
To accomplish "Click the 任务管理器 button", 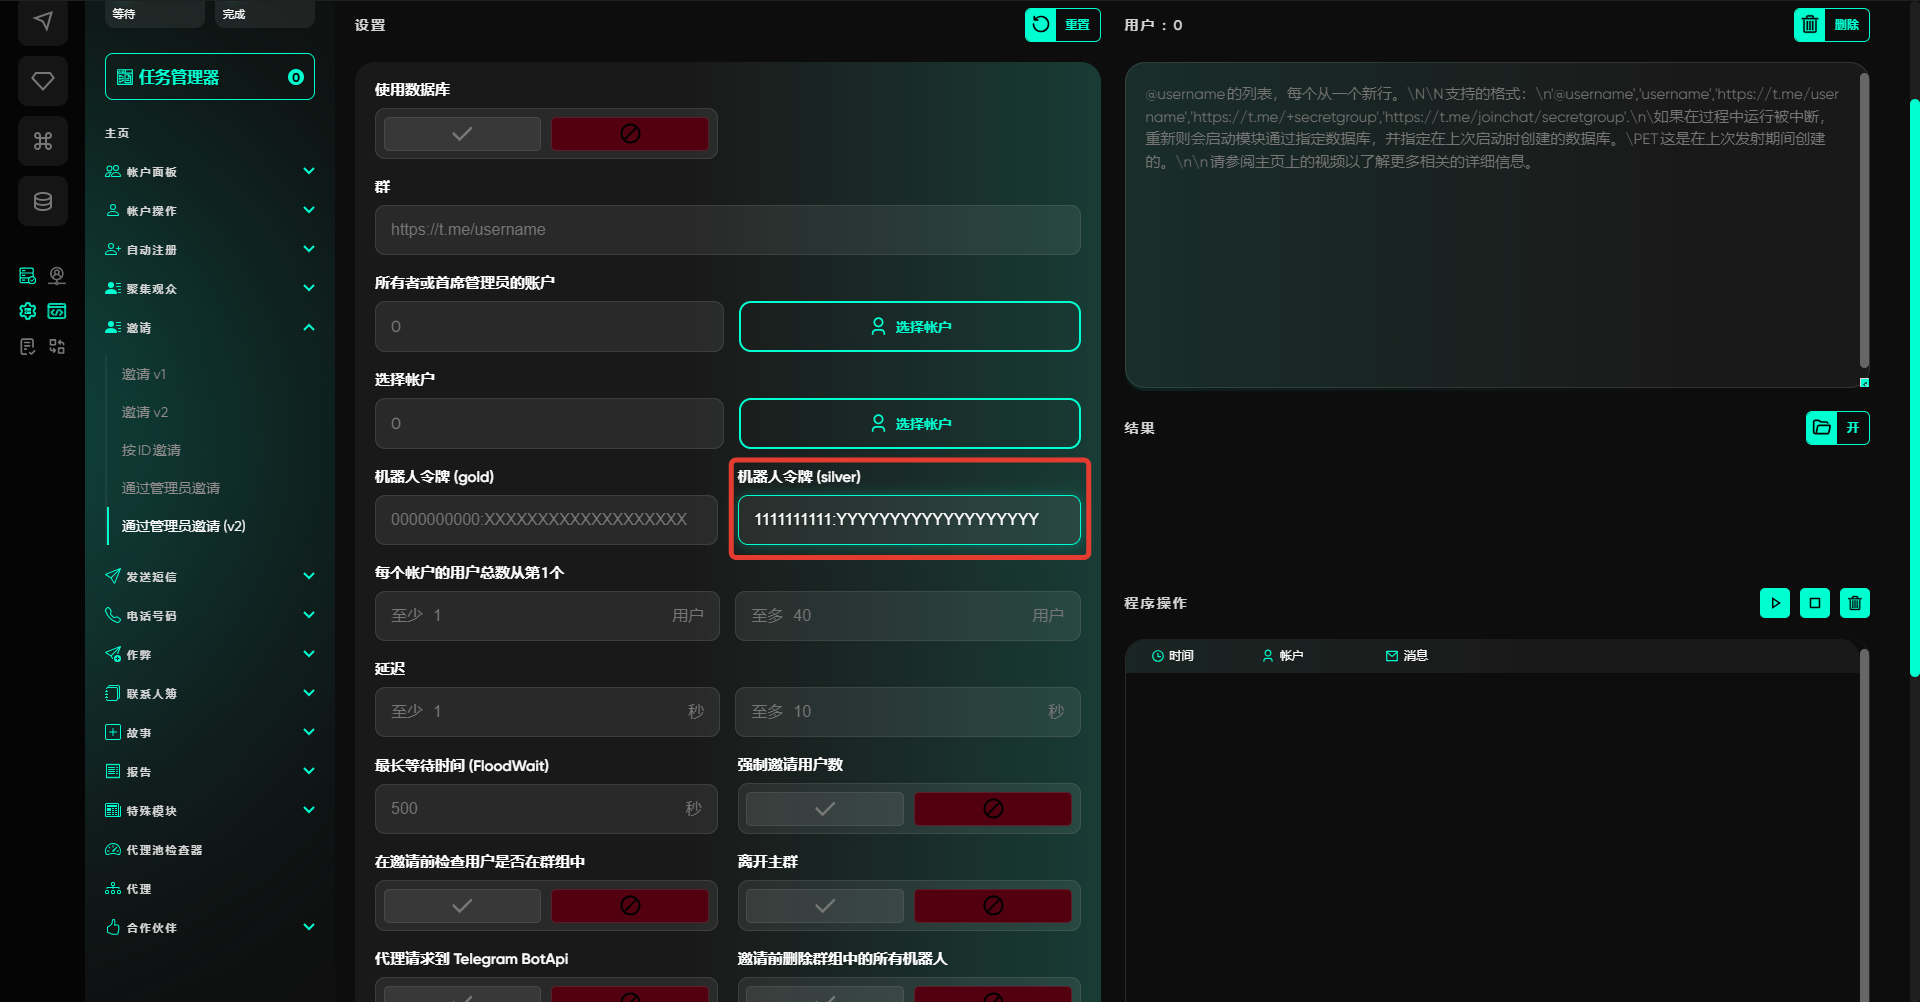I will pyautogui.click(x=209, y=77).
